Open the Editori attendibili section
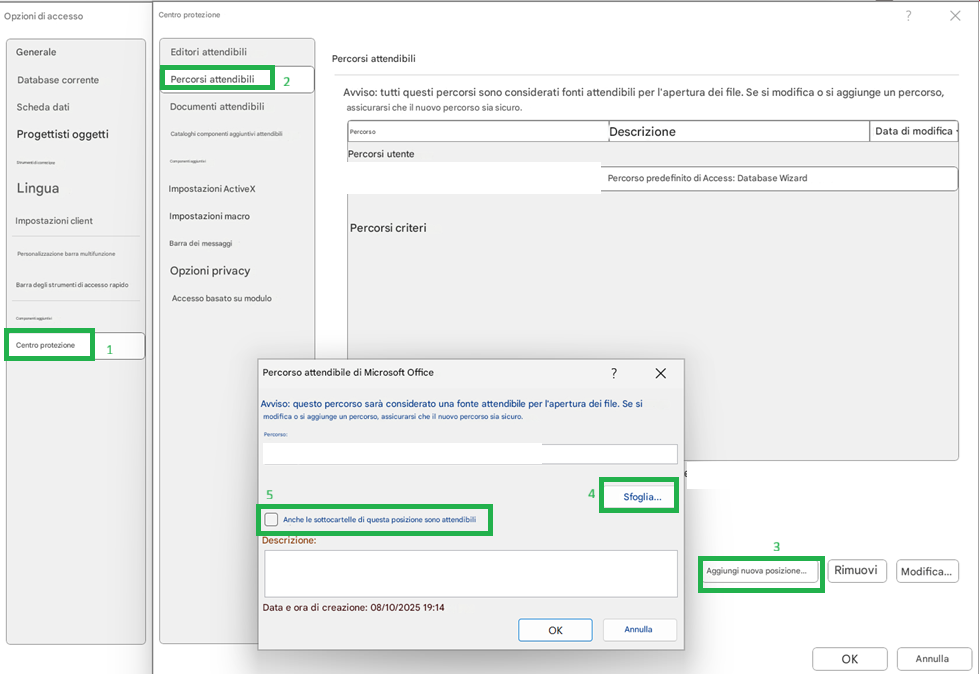This screenshot has height=674, width=980. [209, 52]
